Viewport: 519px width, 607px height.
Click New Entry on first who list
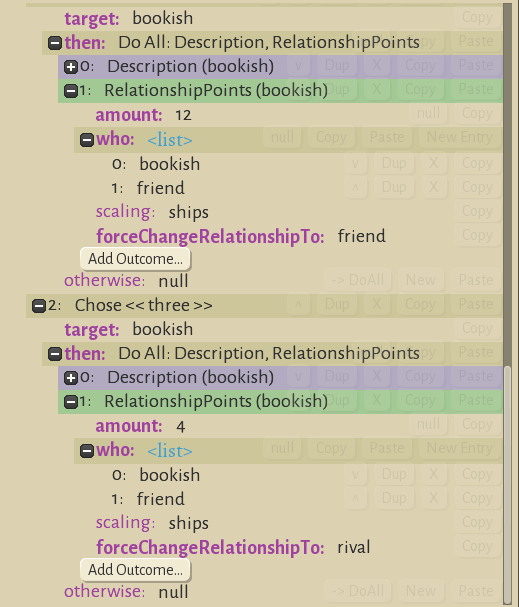tap(459, 137)
